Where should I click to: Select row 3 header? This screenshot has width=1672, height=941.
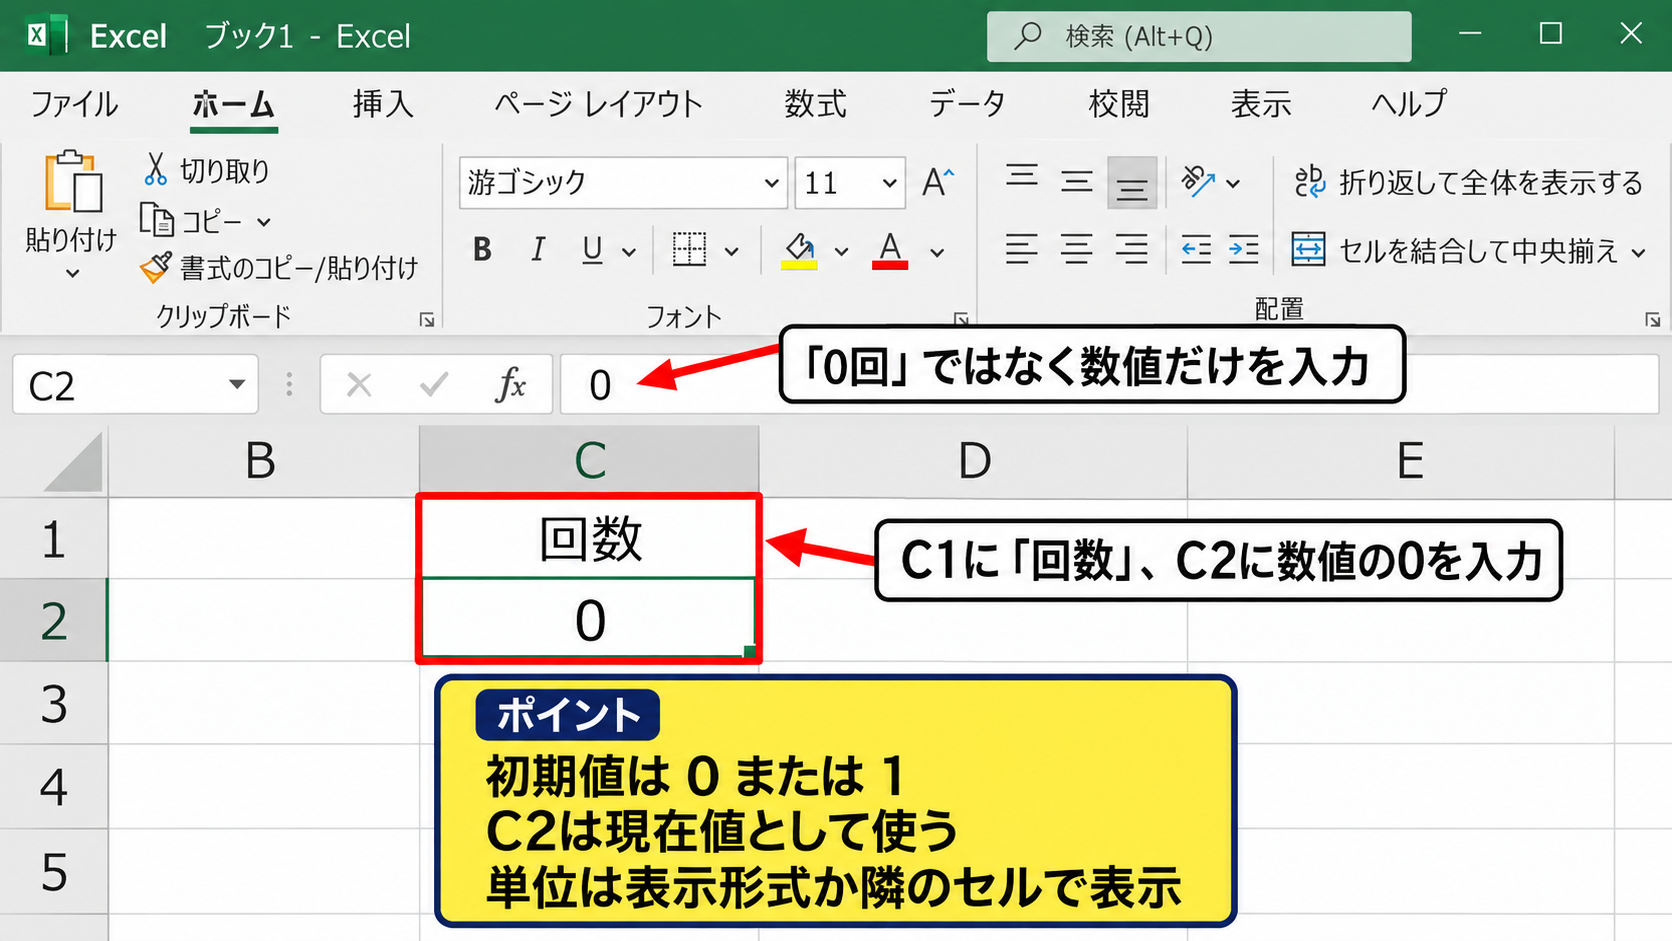pyautogui.click(x=53, y=704)
